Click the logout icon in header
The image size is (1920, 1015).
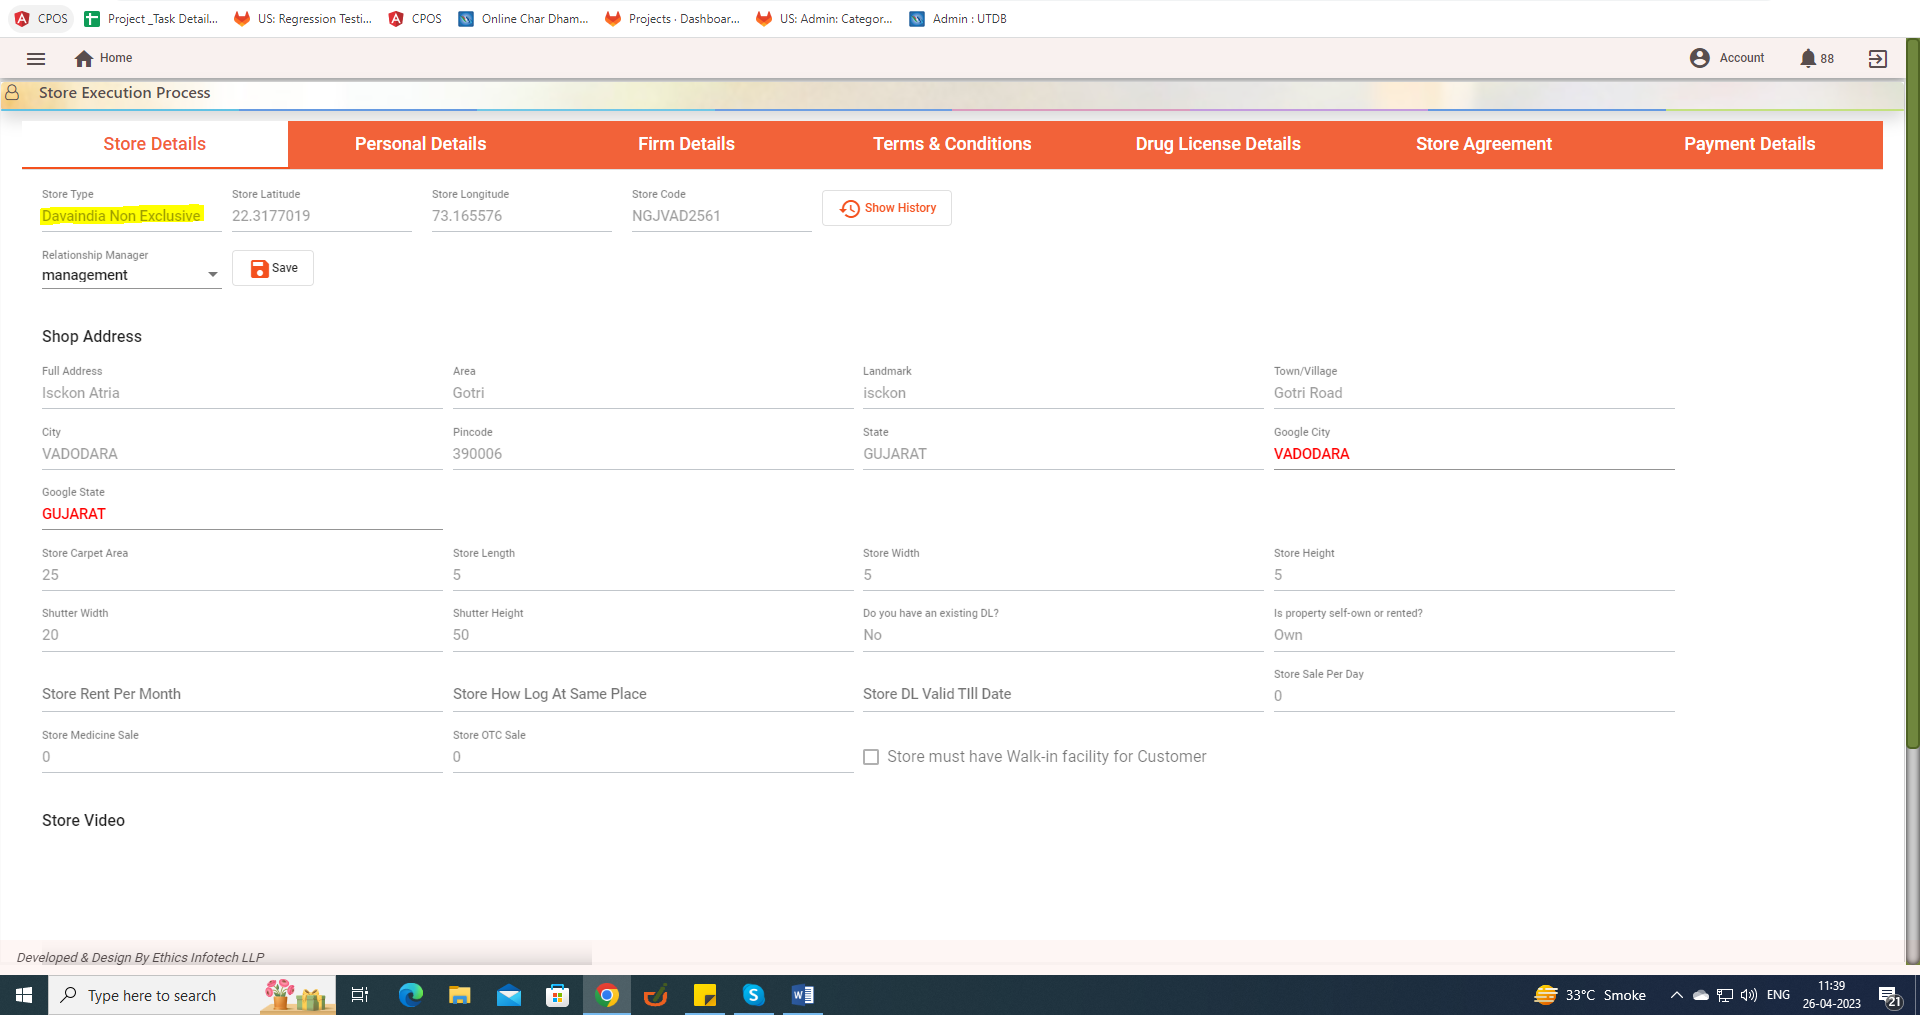[x=1877, y=59]
